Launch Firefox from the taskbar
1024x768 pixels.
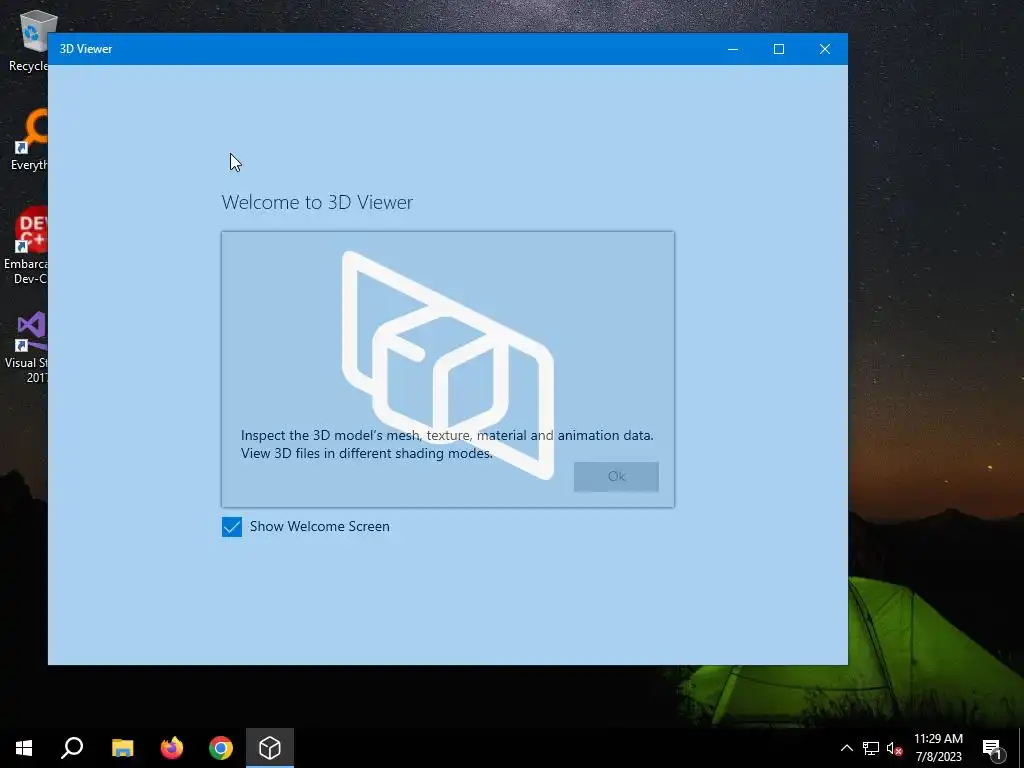(x=172, y=748)
